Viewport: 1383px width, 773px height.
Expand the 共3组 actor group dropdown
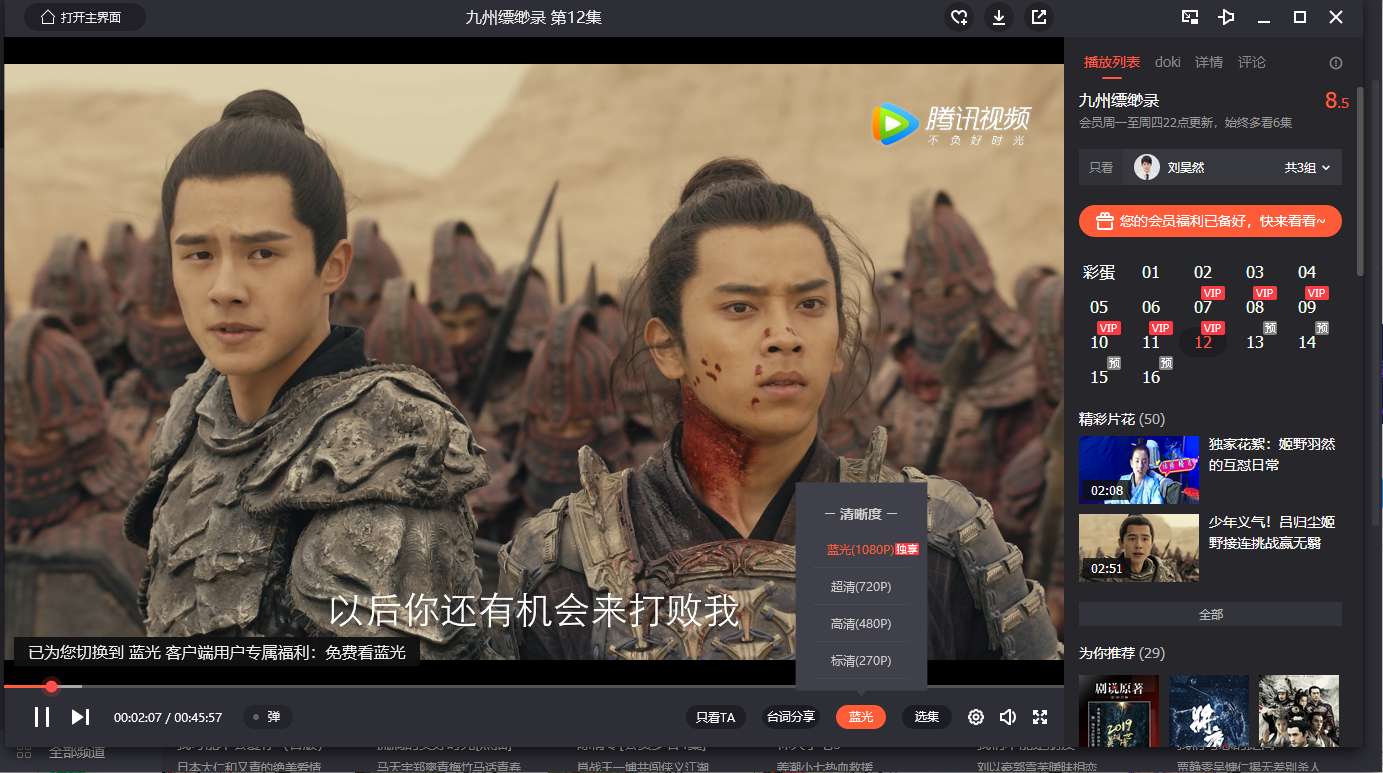(1308, 168)
